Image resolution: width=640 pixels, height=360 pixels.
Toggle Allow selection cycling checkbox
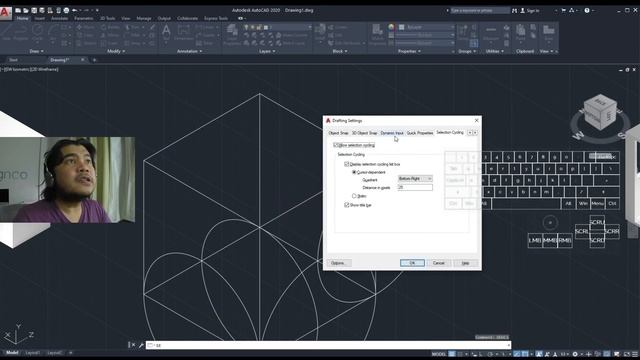pos(336,145)
